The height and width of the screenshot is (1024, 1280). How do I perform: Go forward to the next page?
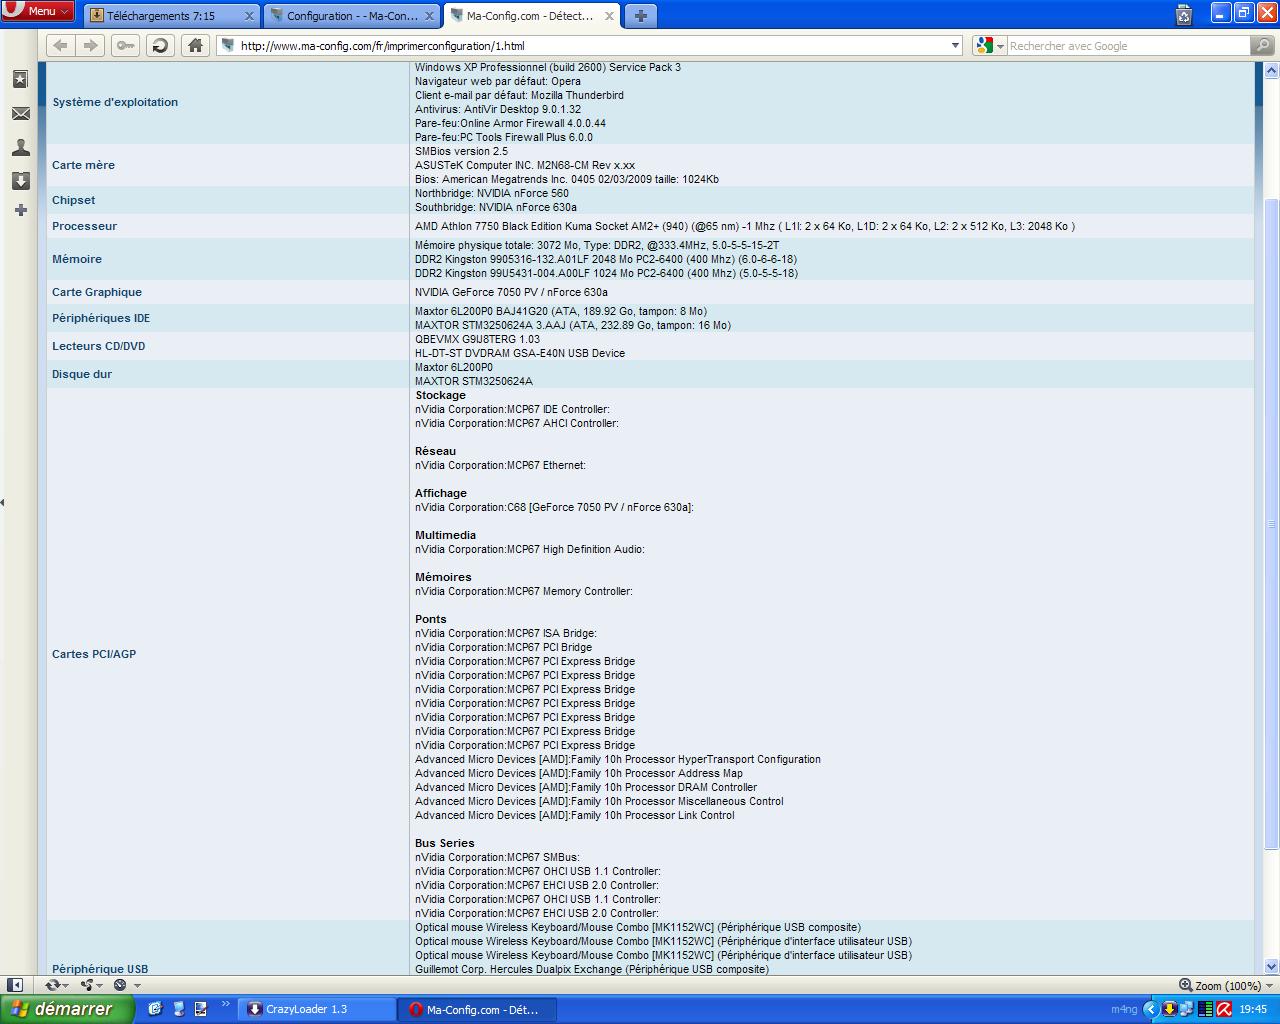click(x=91, y=45)
